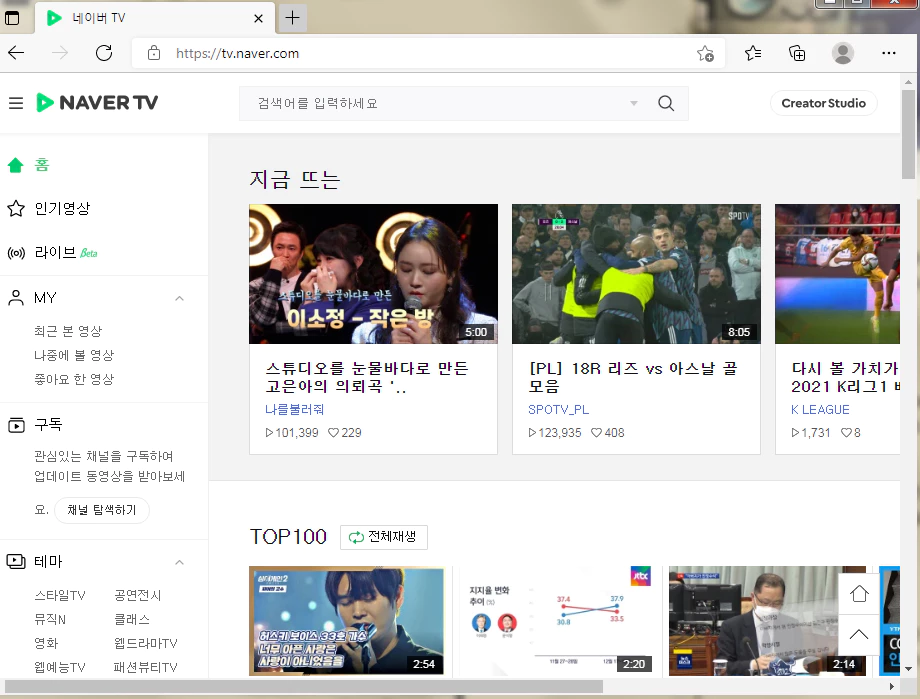
Task: Open the 영화 theme
Action: point(46,643)
